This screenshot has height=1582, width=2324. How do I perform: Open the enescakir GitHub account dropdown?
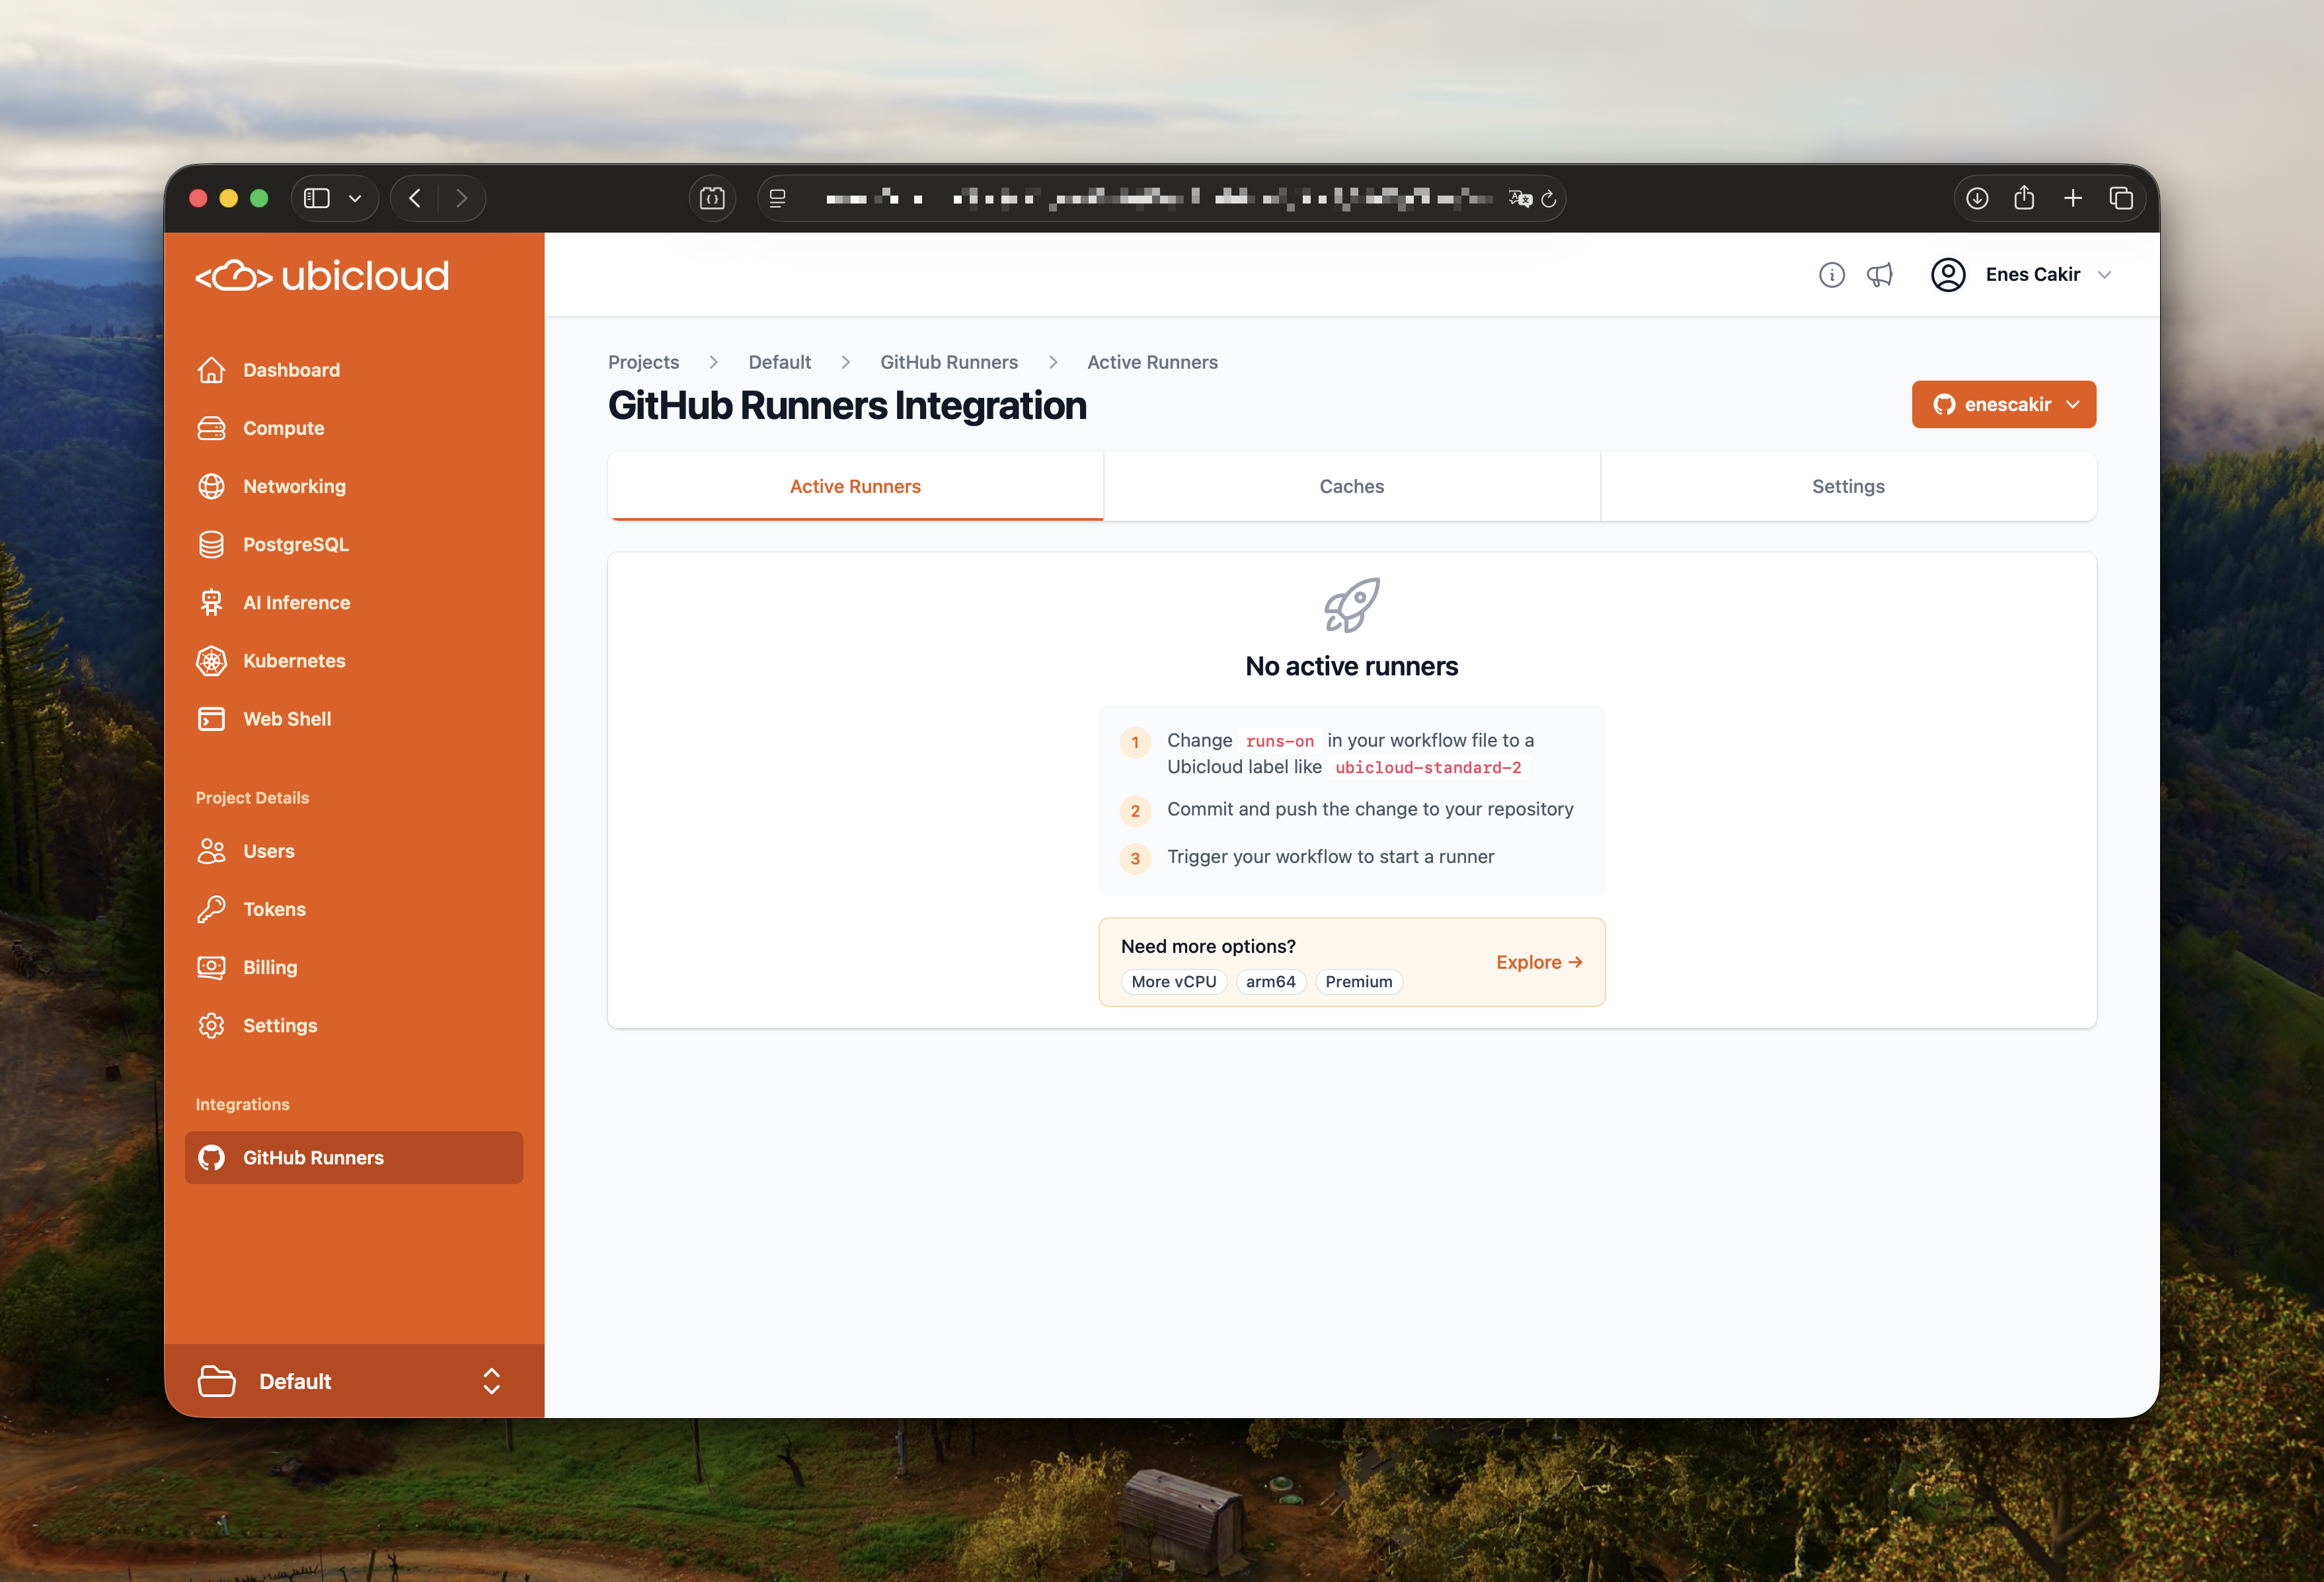click(2003, 404)
